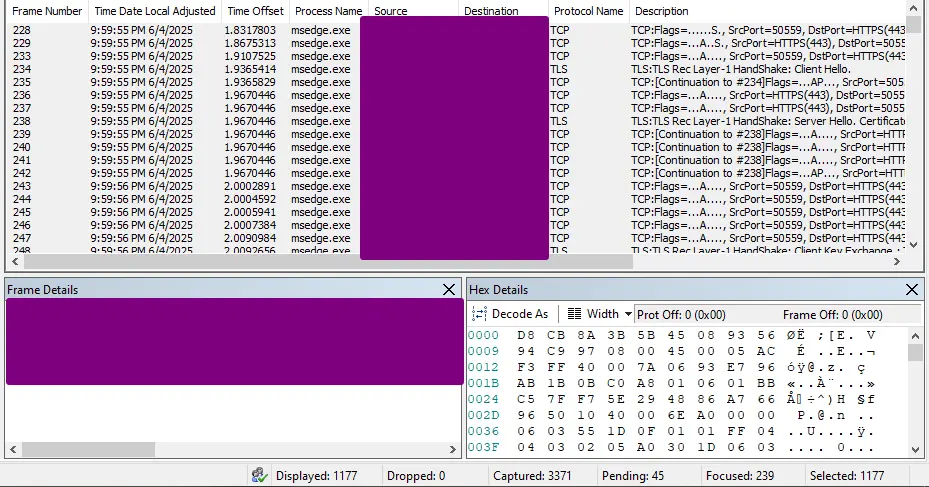Click TLS protocol cell of frame 234
Viewport: 929px width, 487px height.
pyautogui.click(x=559, y=69)
